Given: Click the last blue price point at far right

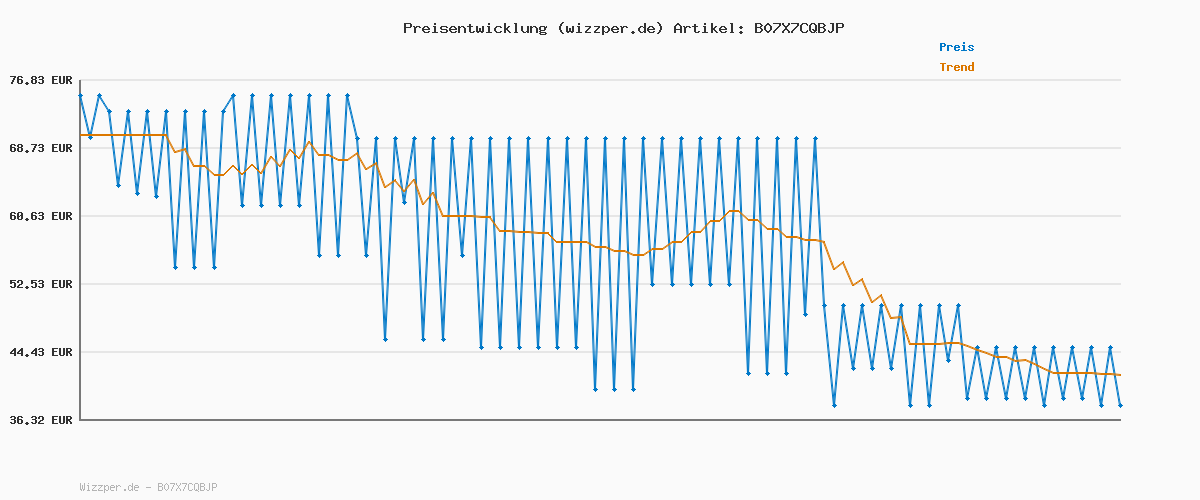Looking at the screenshot, I should 1120,405.
